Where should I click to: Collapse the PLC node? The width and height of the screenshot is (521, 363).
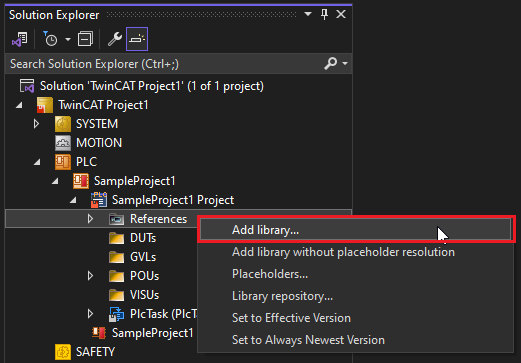tap(37, 162)
